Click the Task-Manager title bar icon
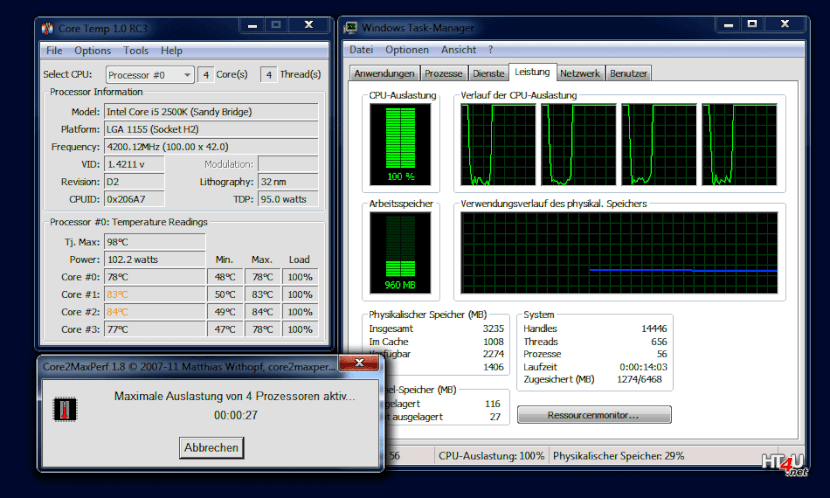The height and width of the screenshot is (498, 830). 350,28
